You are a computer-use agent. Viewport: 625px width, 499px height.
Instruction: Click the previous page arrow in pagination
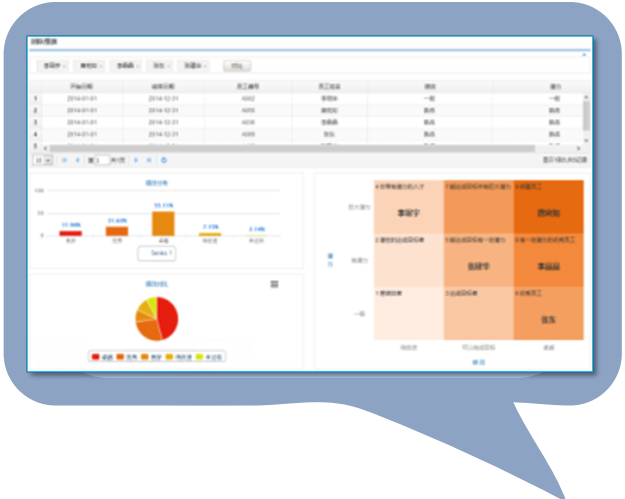78,160
